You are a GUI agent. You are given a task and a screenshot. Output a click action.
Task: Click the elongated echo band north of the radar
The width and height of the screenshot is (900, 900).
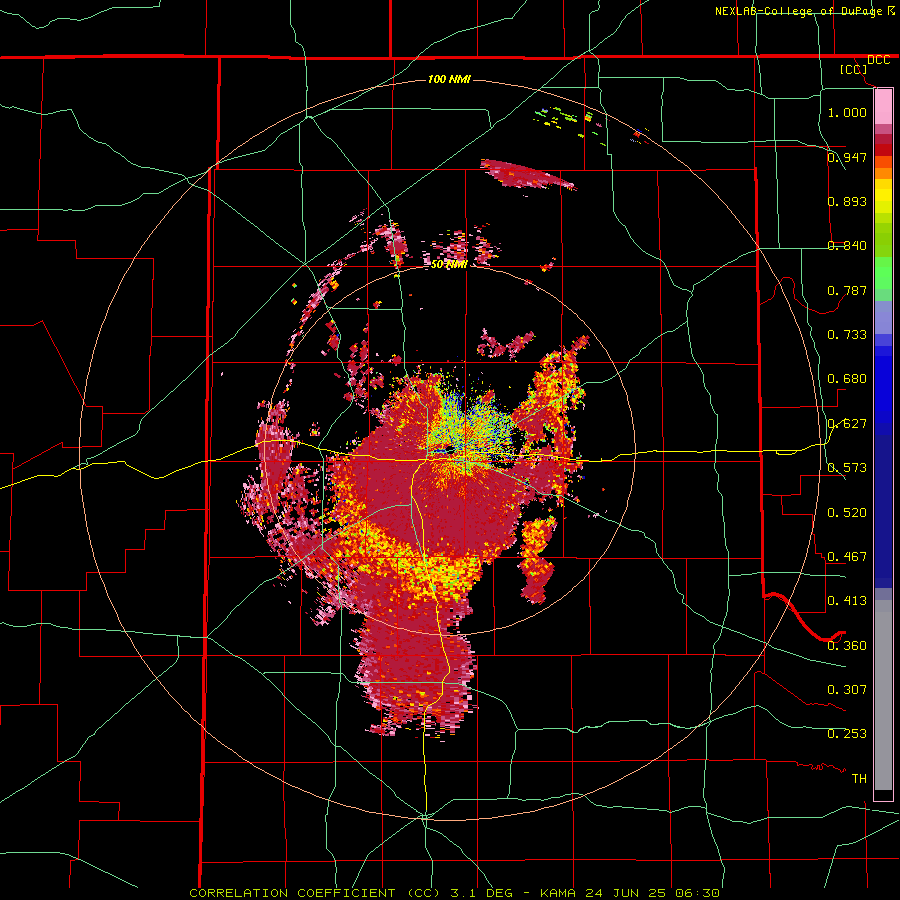pyautogui.click(x=527, y=174)
